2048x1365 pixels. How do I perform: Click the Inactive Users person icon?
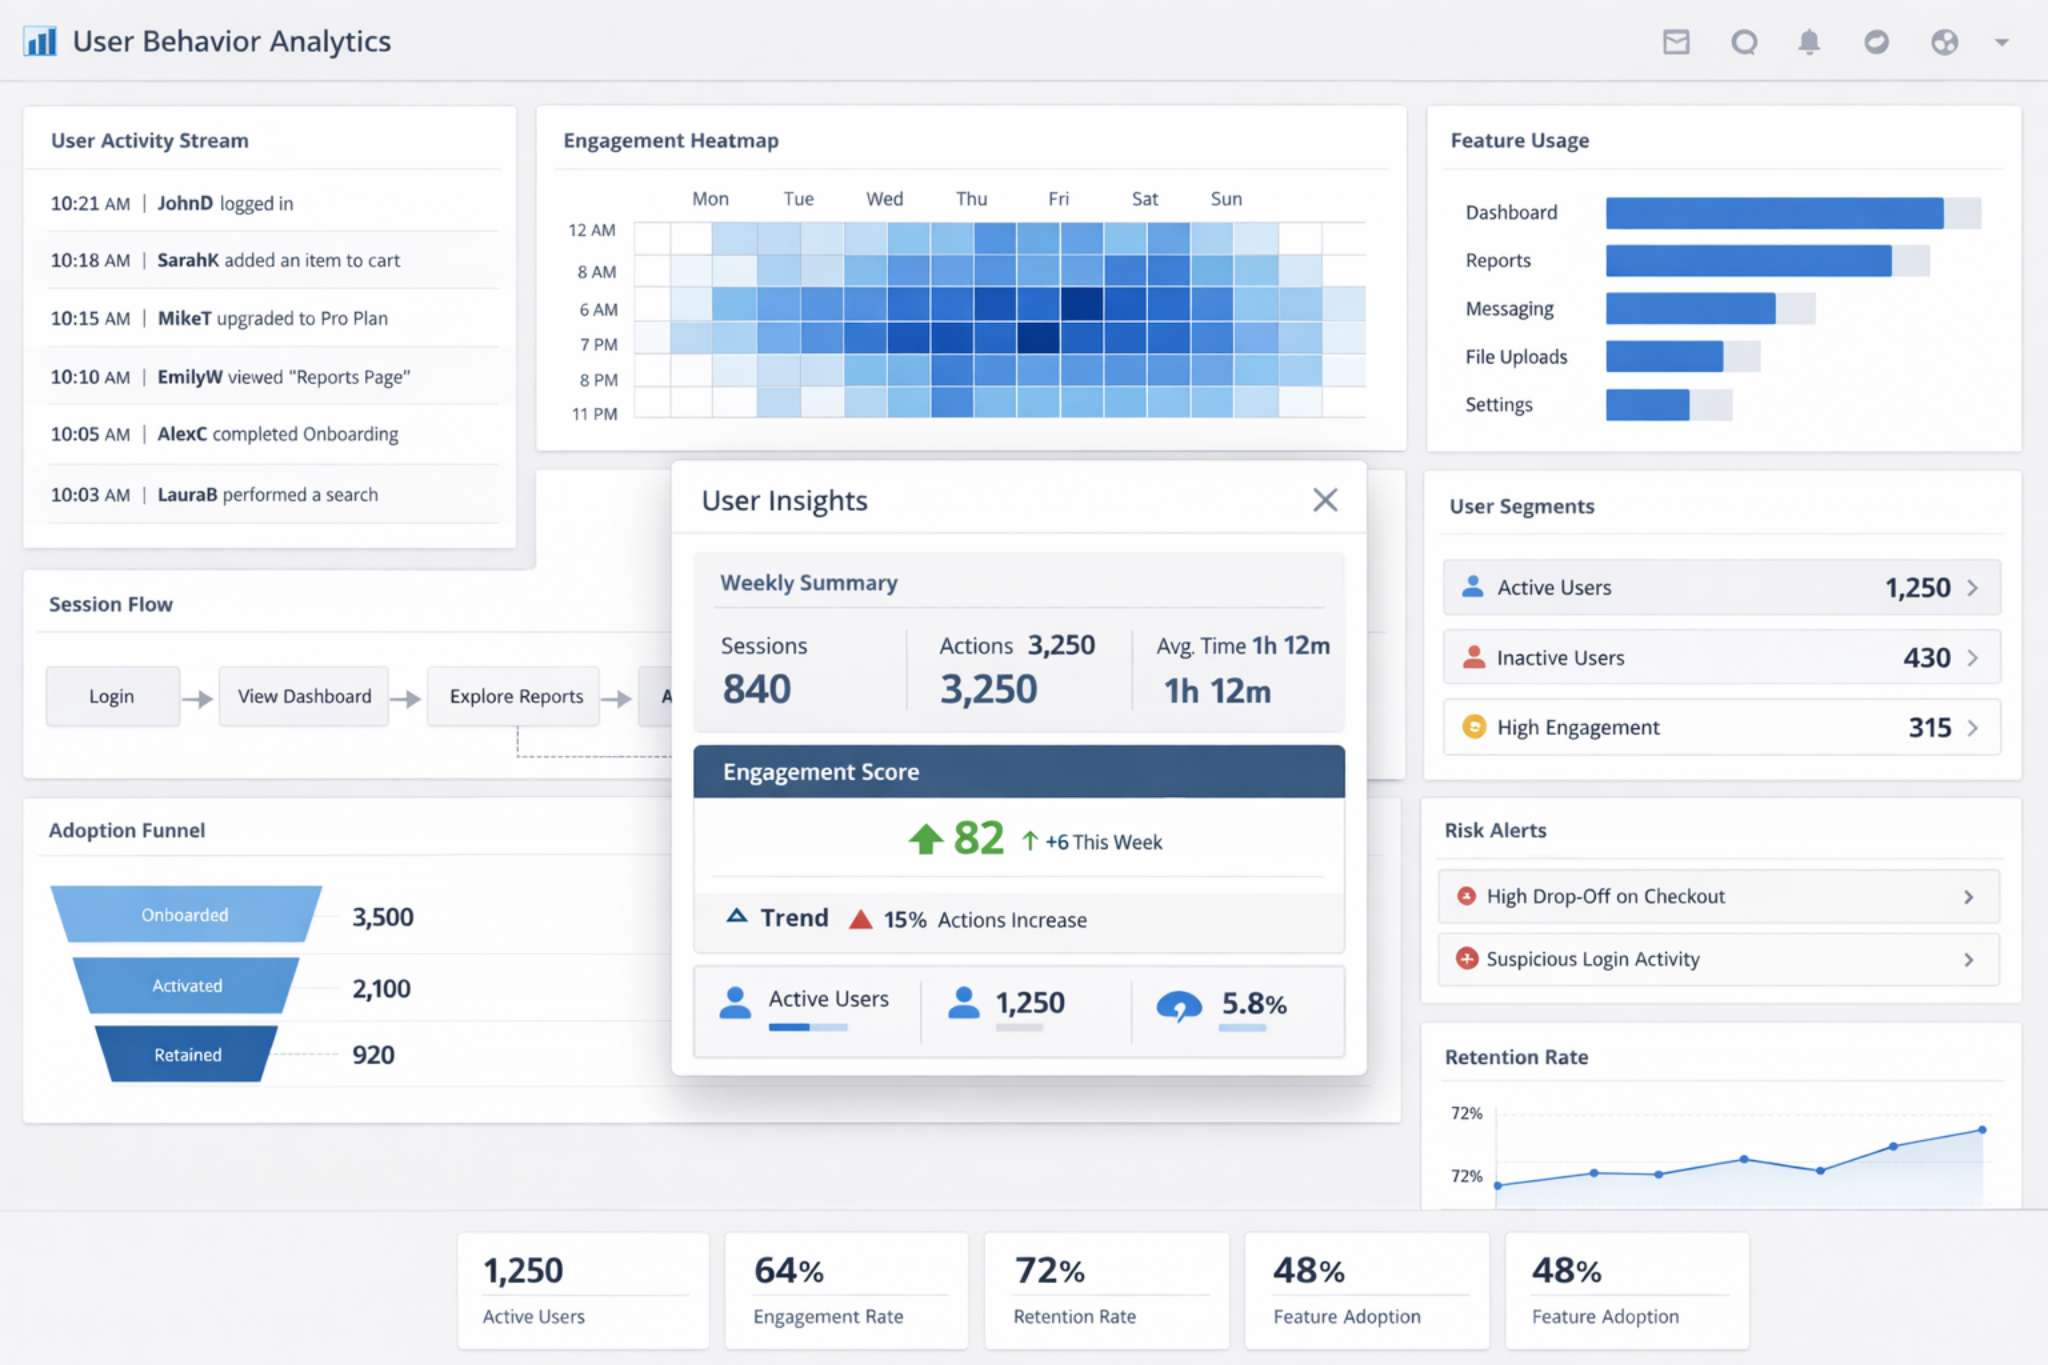click(x=1472, y=657)
